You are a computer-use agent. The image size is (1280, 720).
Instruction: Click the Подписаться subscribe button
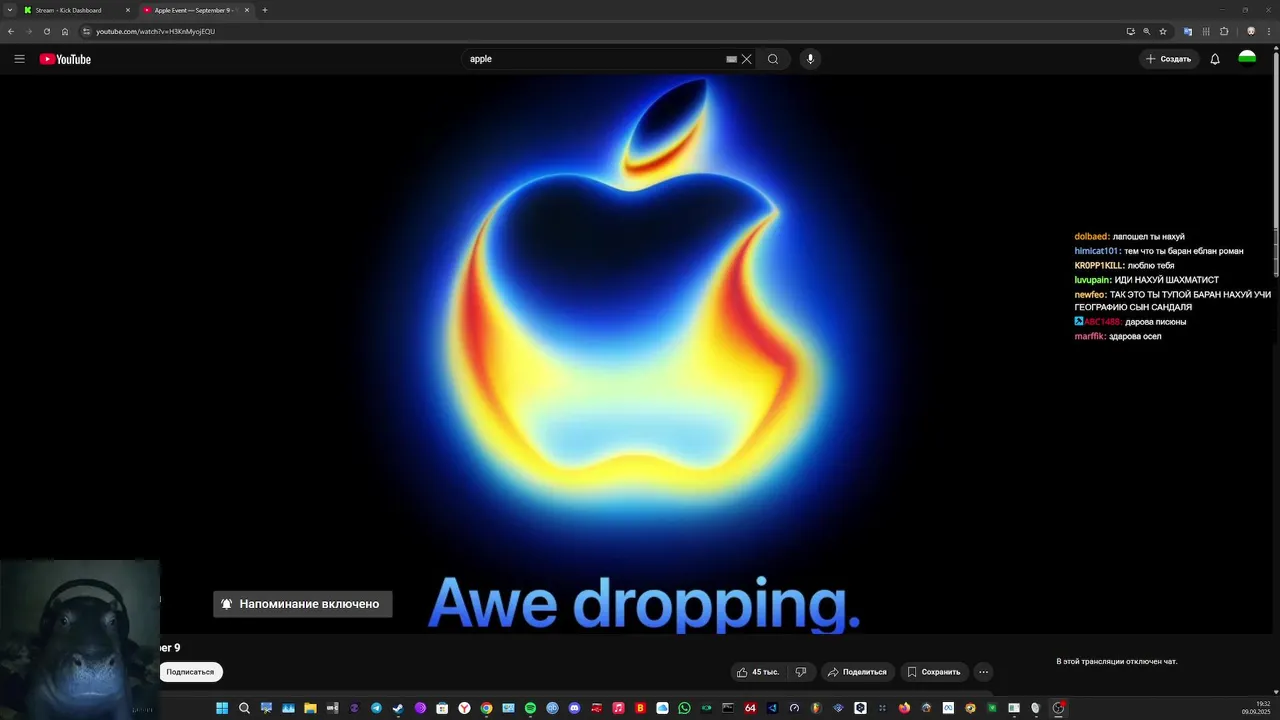pyautogui.click(x=190, y=672)
